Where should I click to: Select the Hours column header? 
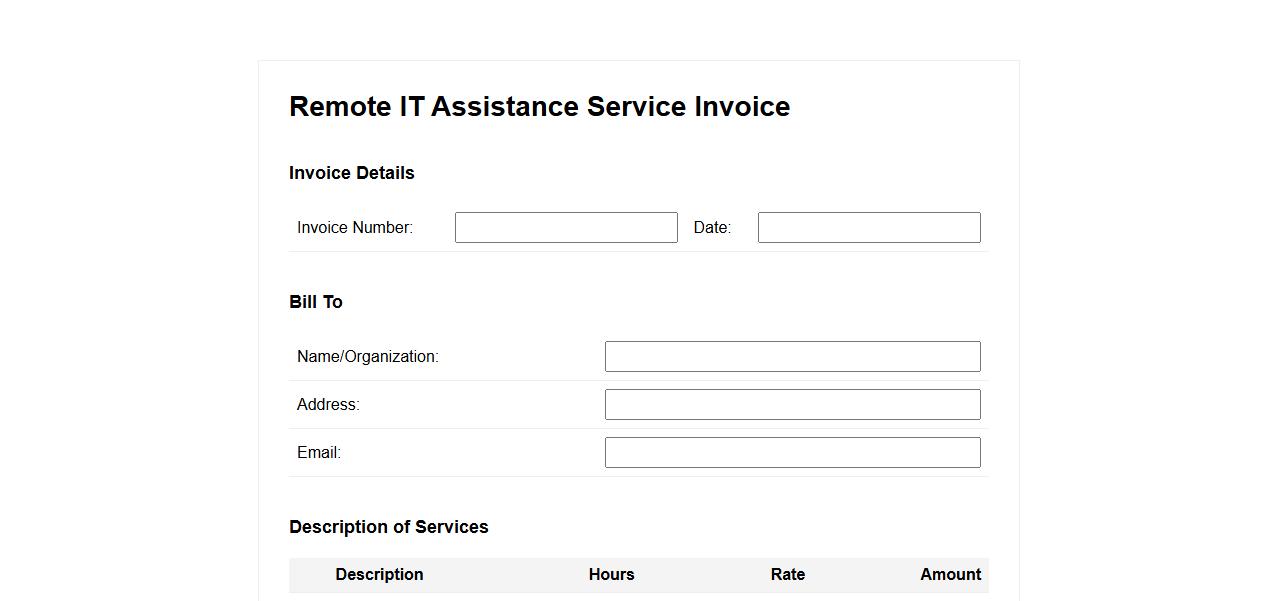[x=611, y=574]
